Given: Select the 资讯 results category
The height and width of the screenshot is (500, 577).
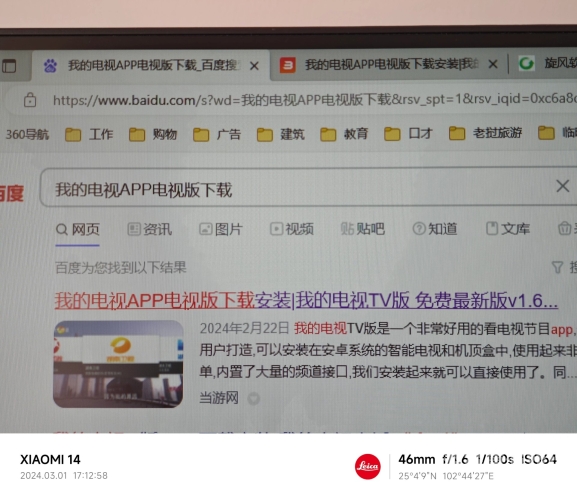Looking at the screenshot, I should (149, 229).
